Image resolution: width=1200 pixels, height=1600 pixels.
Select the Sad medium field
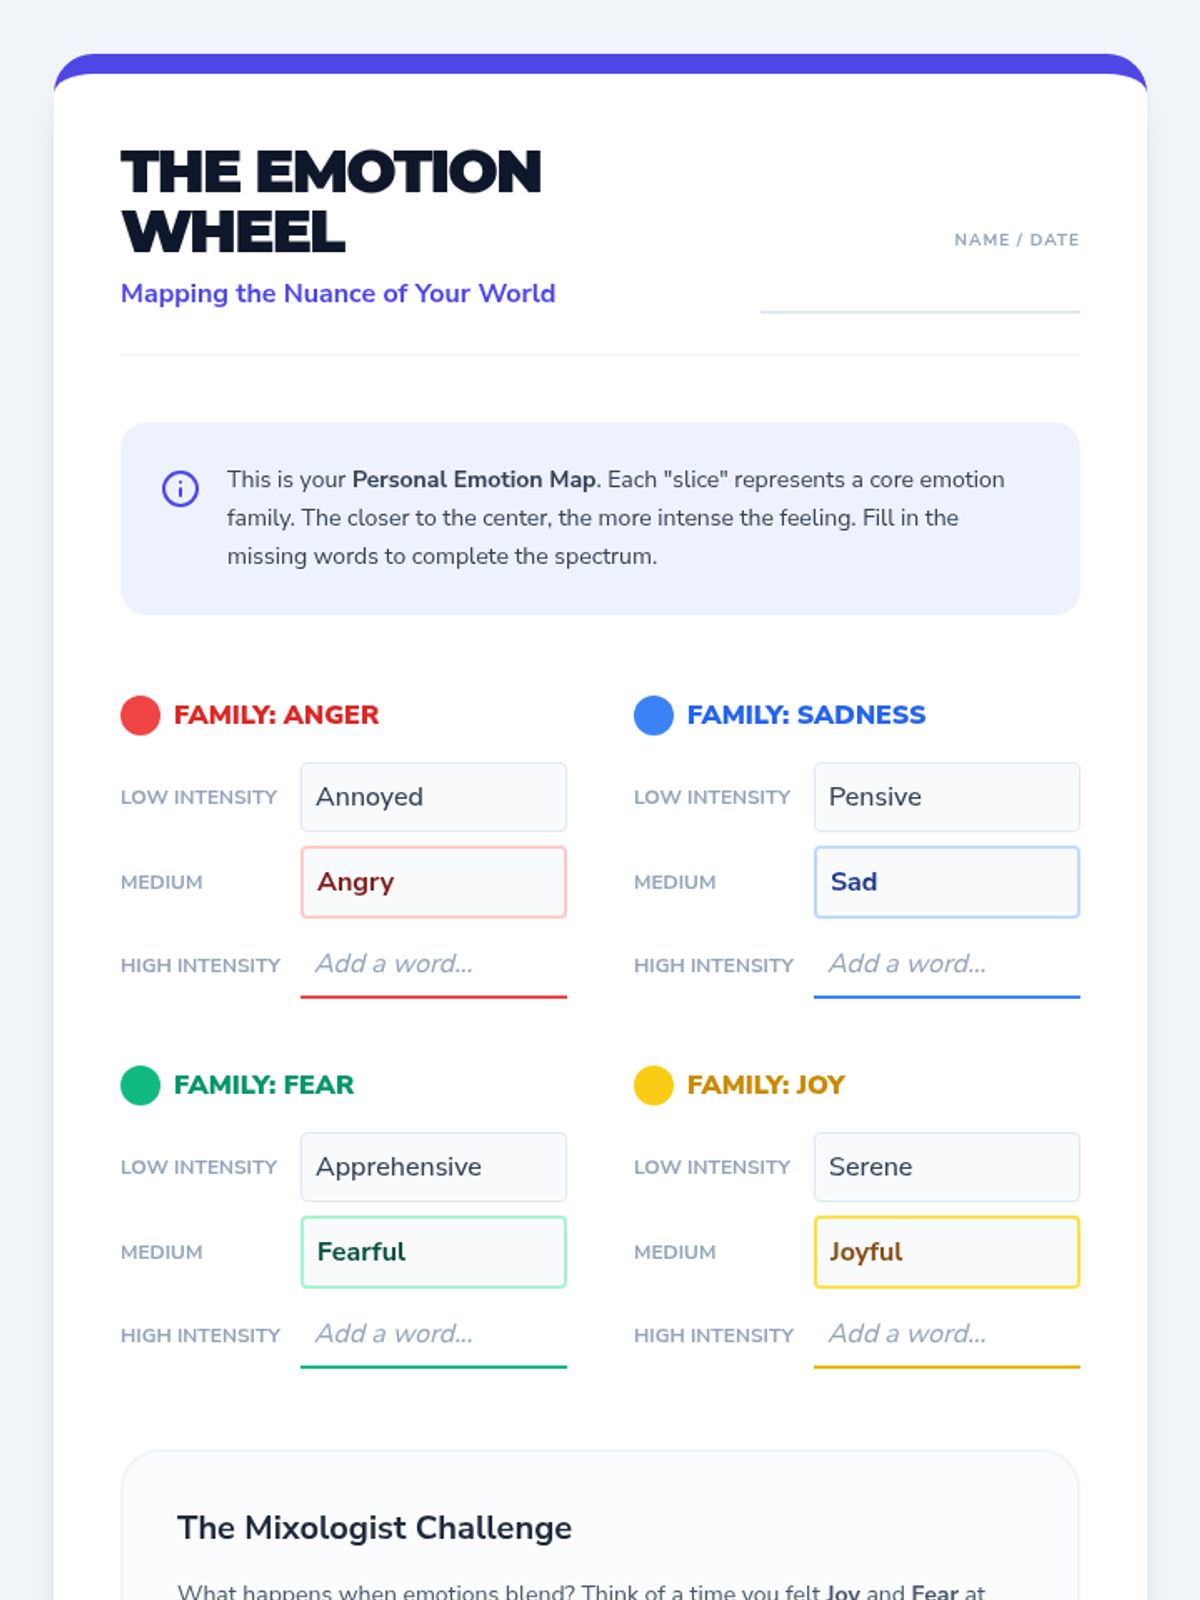click(x=946, y=882)
